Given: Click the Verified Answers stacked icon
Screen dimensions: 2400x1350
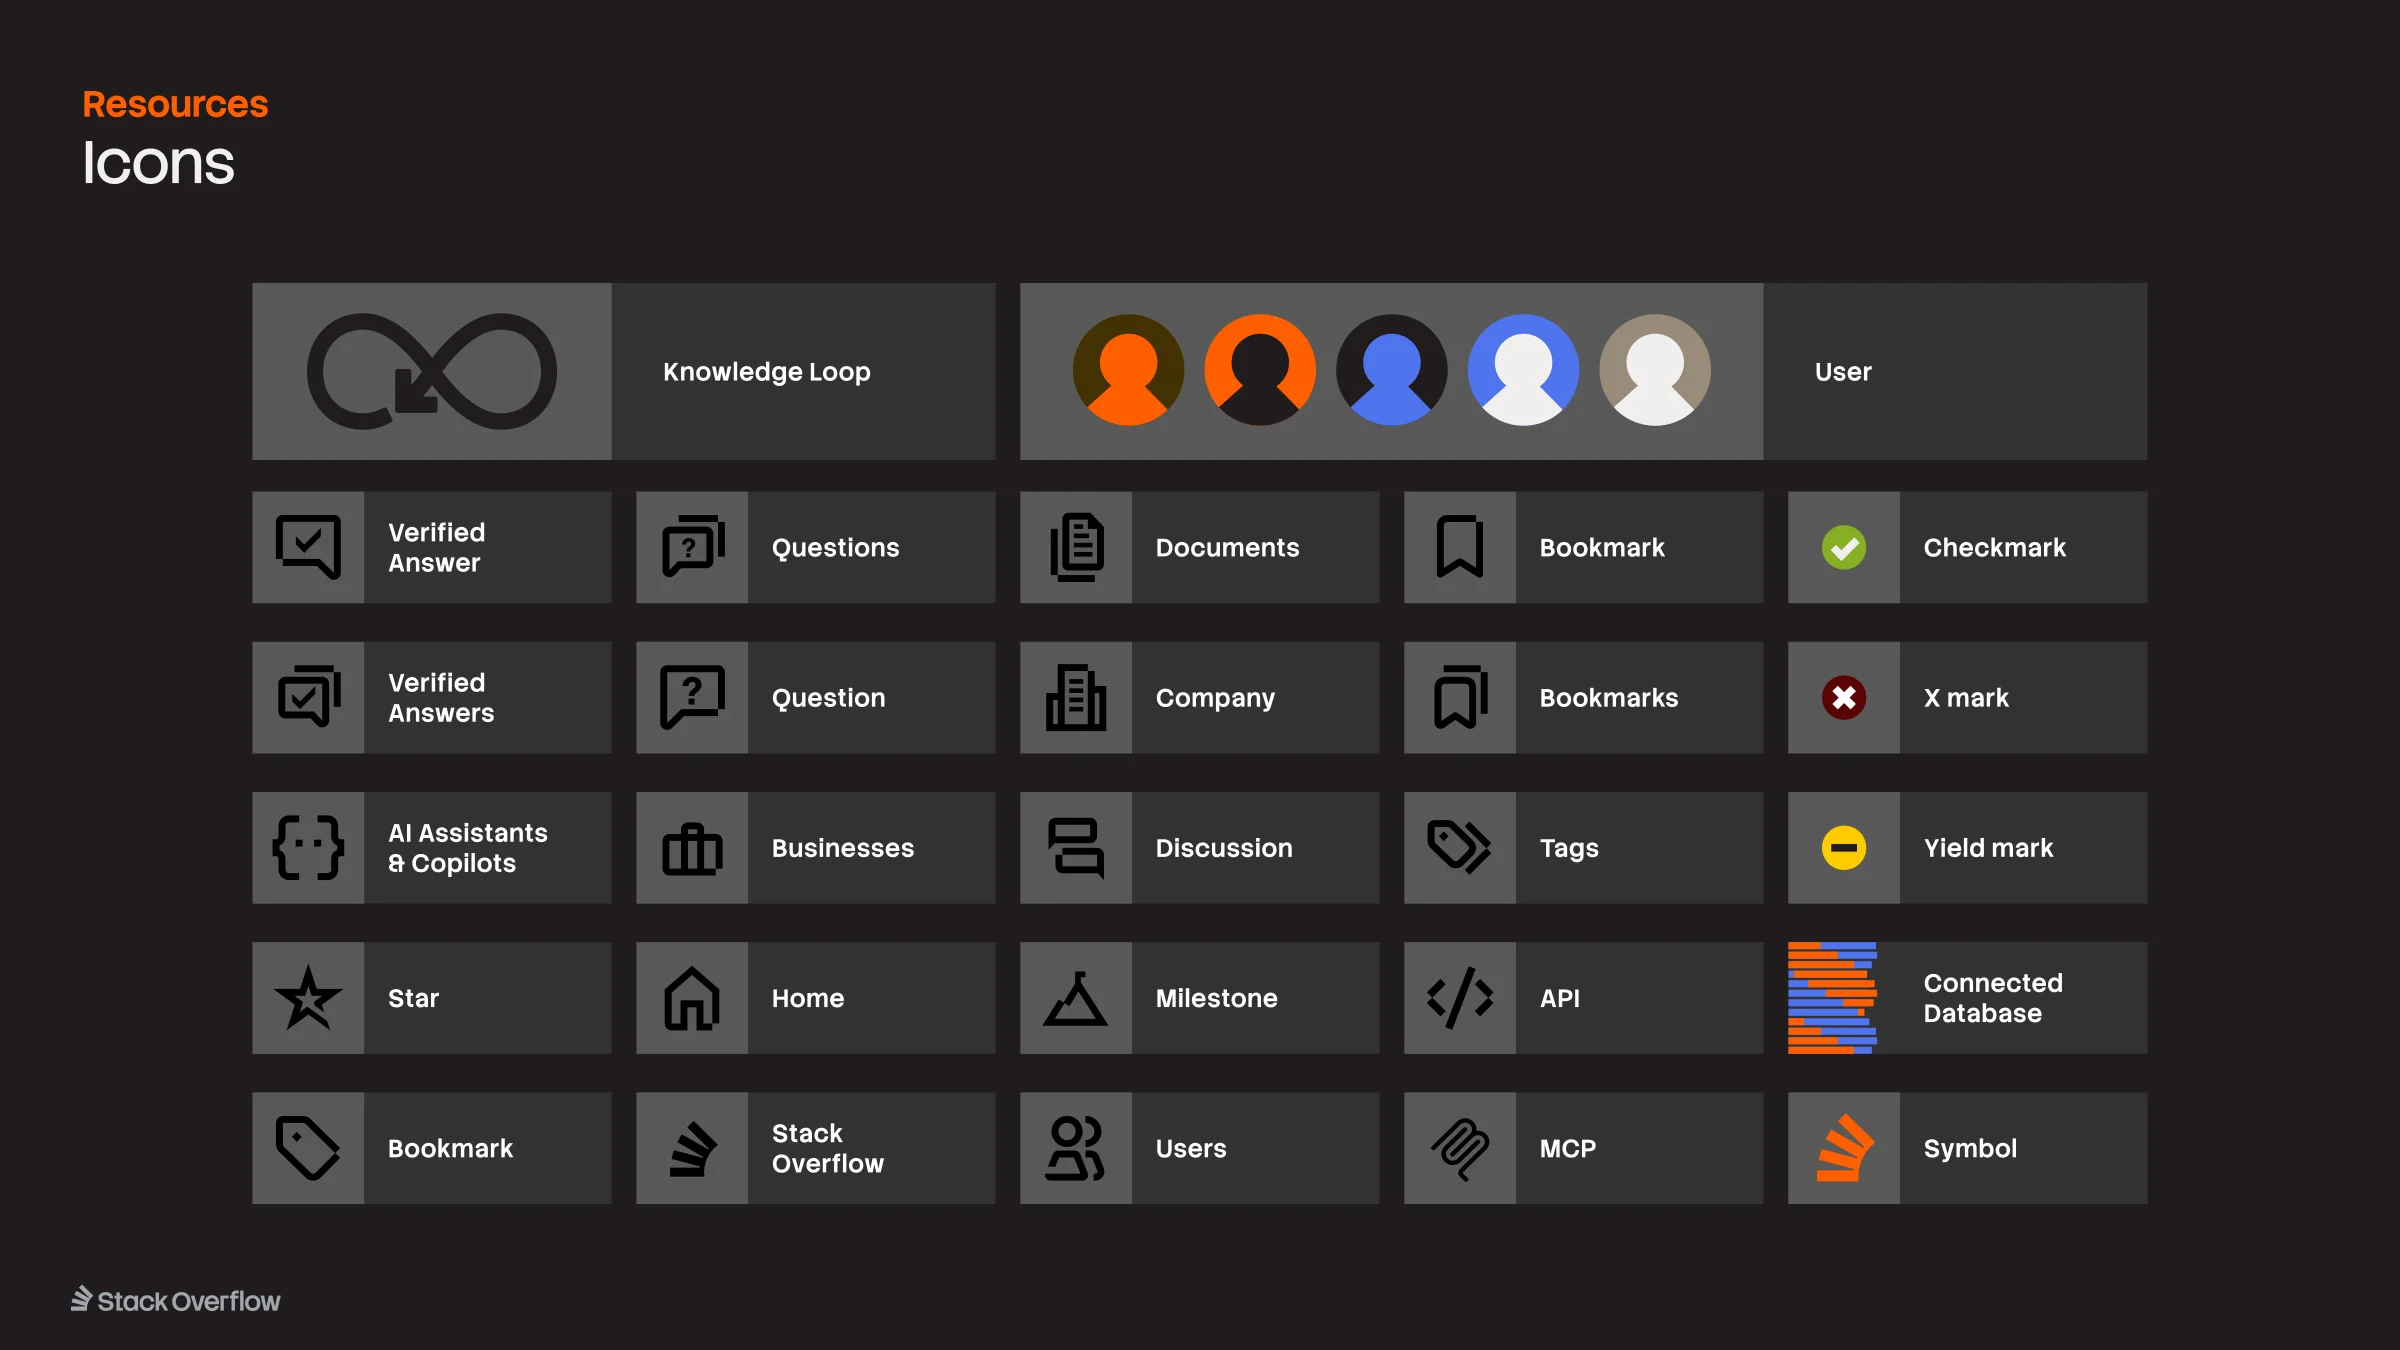Looking at the screenshot, I should [308, 697].
